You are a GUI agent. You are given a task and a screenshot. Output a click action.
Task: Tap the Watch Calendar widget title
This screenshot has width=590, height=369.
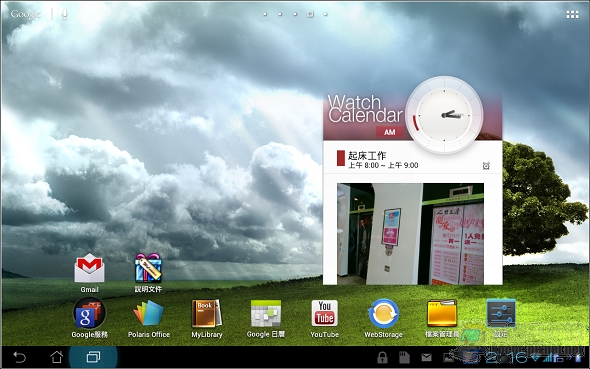365,109
